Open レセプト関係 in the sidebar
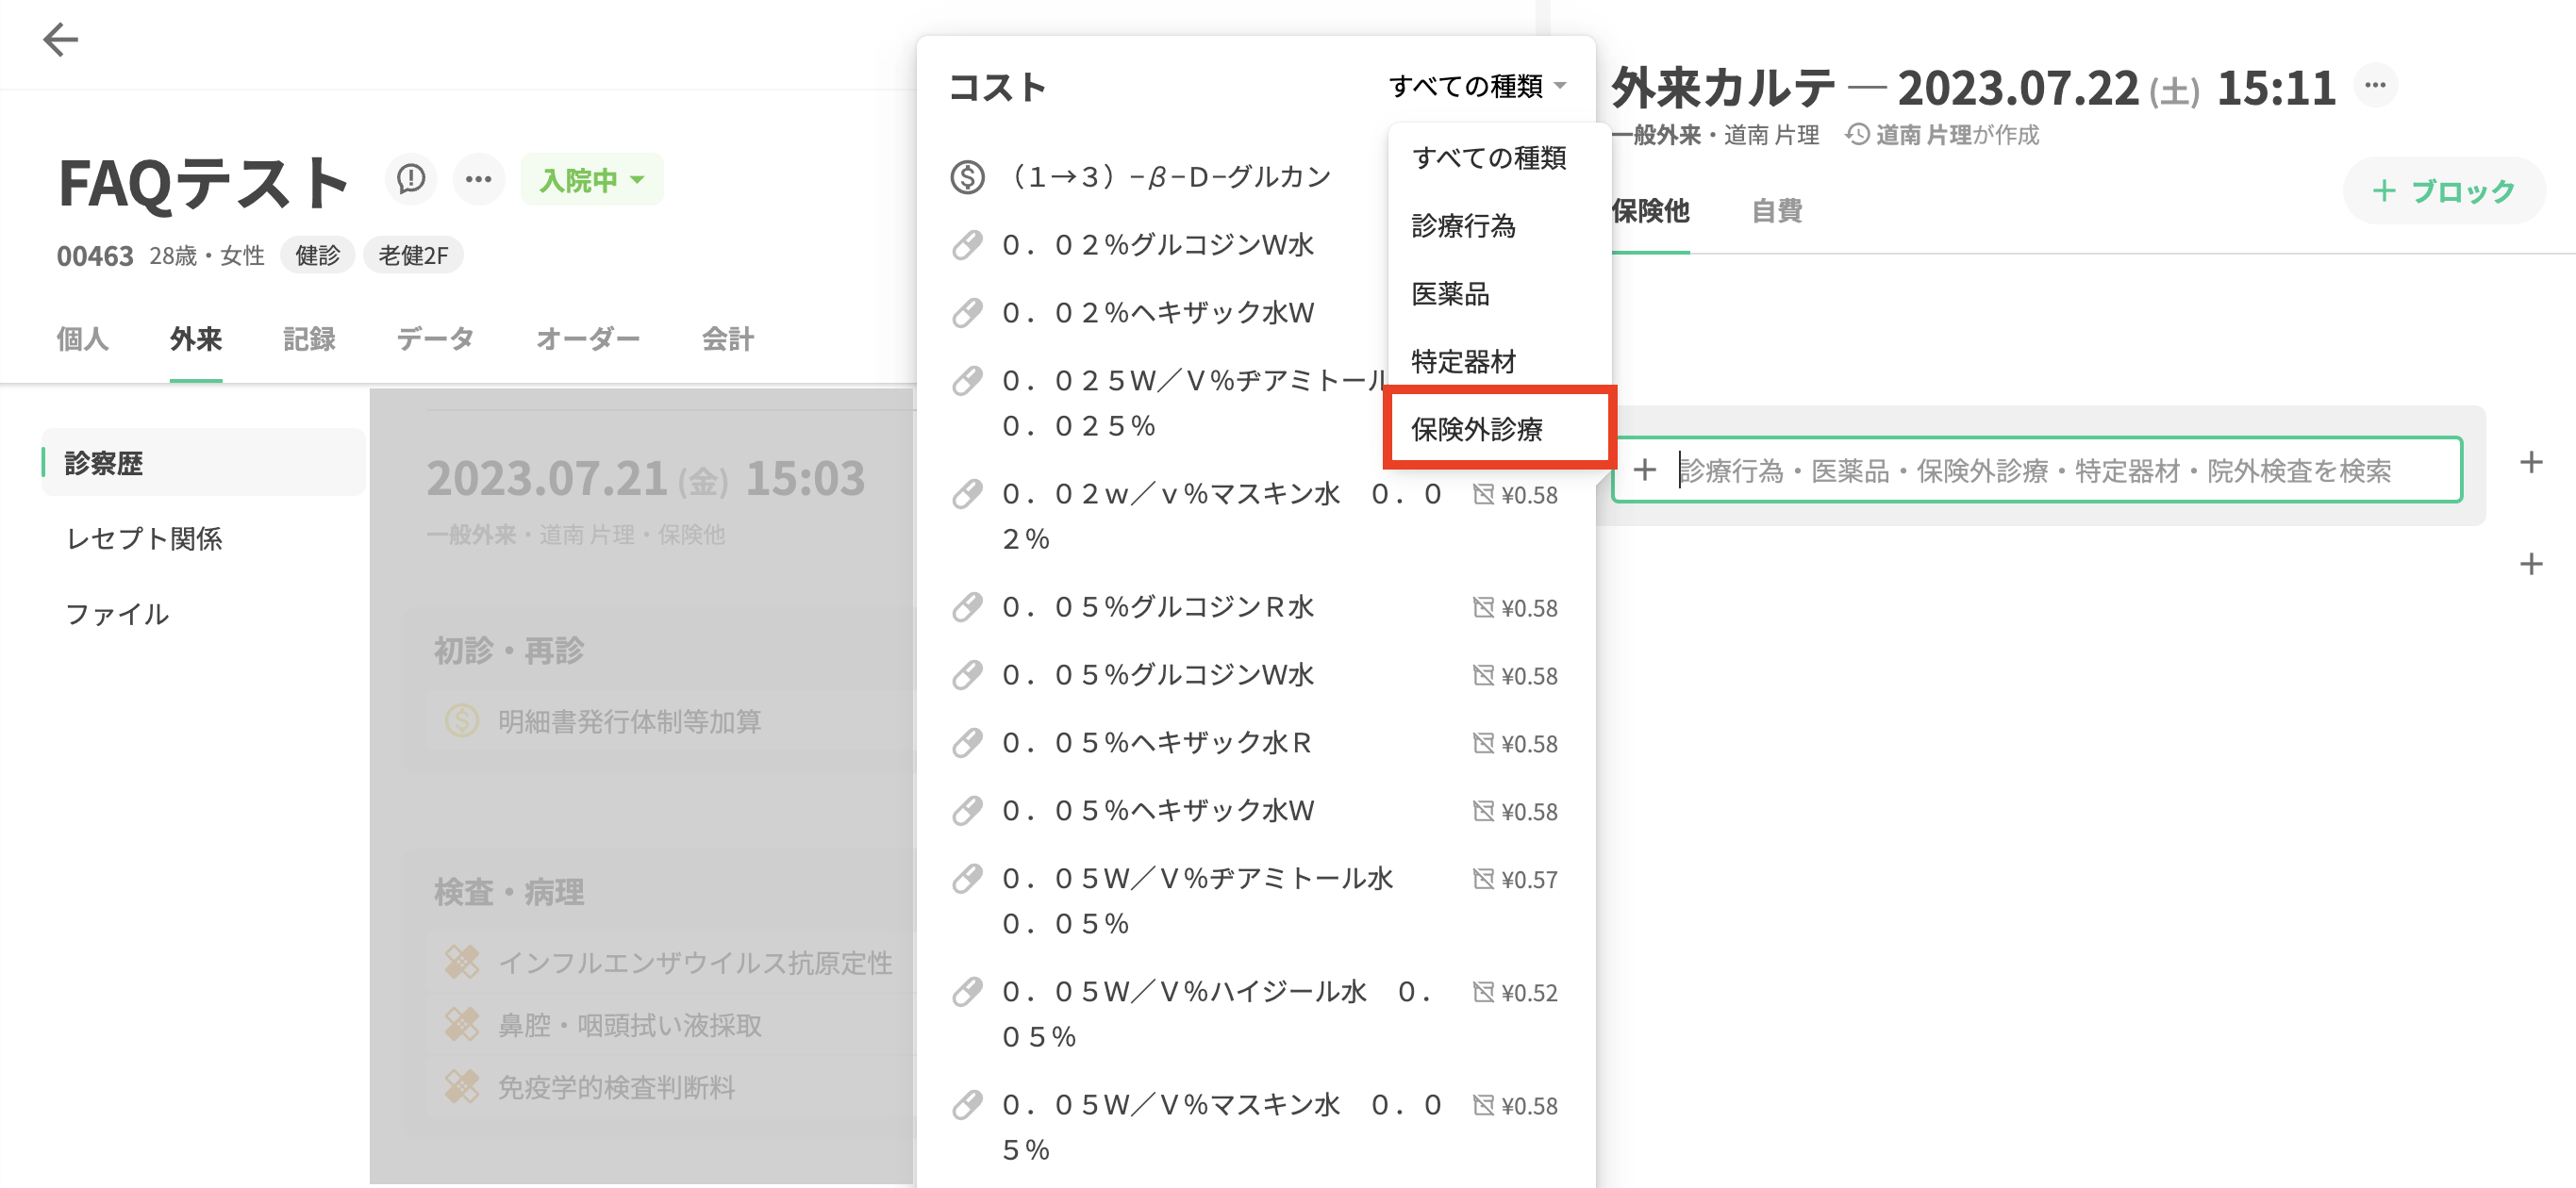The width and height of the screenshot is (2576, 1188). point(144,539)
